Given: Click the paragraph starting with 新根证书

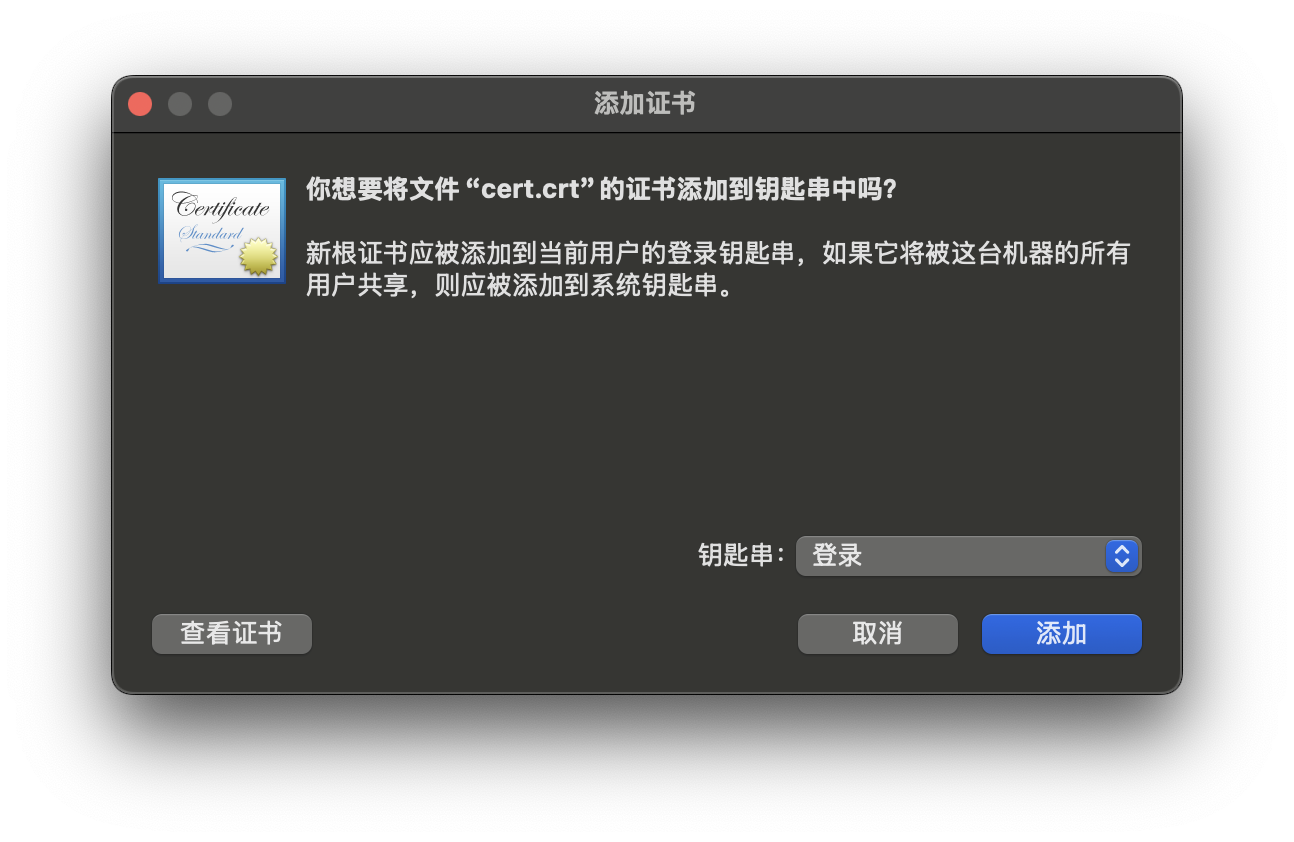Looking at the screenshot, I should 718,270.
